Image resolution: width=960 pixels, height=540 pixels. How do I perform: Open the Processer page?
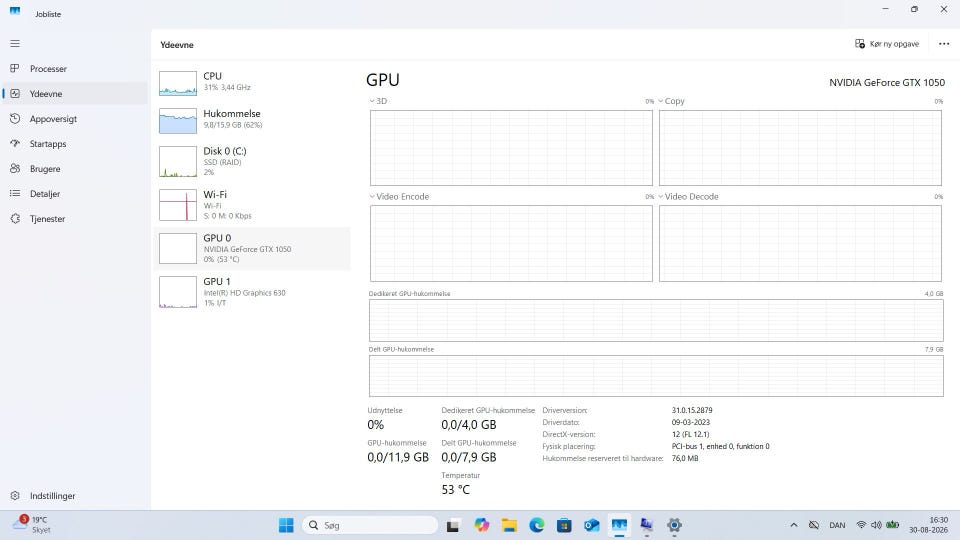74,69
